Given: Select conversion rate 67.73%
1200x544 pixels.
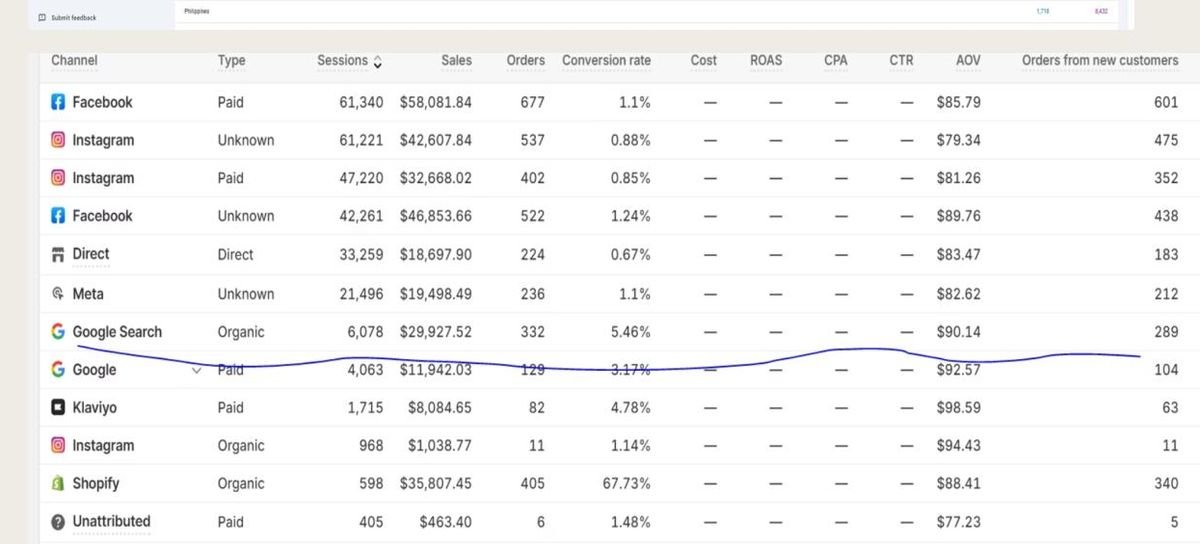Looking at the screenshot, I should point(626,484).
